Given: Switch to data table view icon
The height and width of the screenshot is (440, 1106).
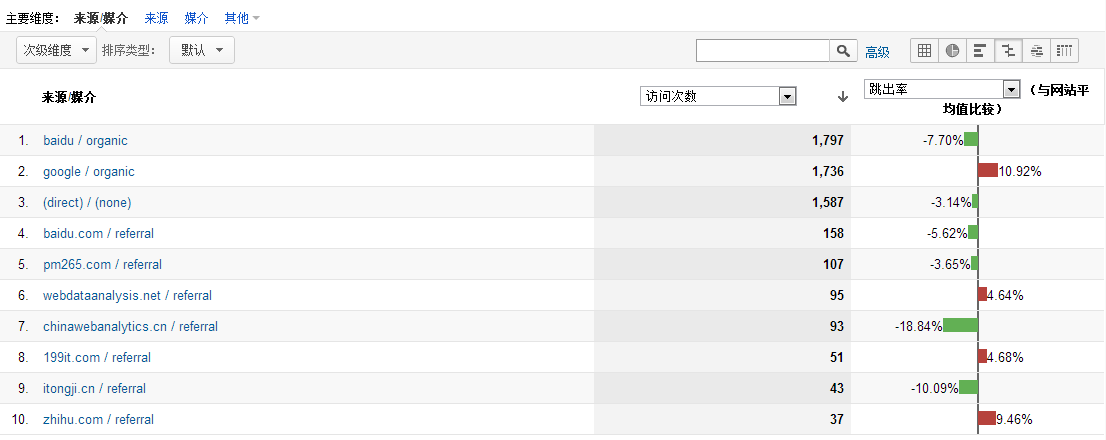Looking at the screenshot, I should point(925,50).
